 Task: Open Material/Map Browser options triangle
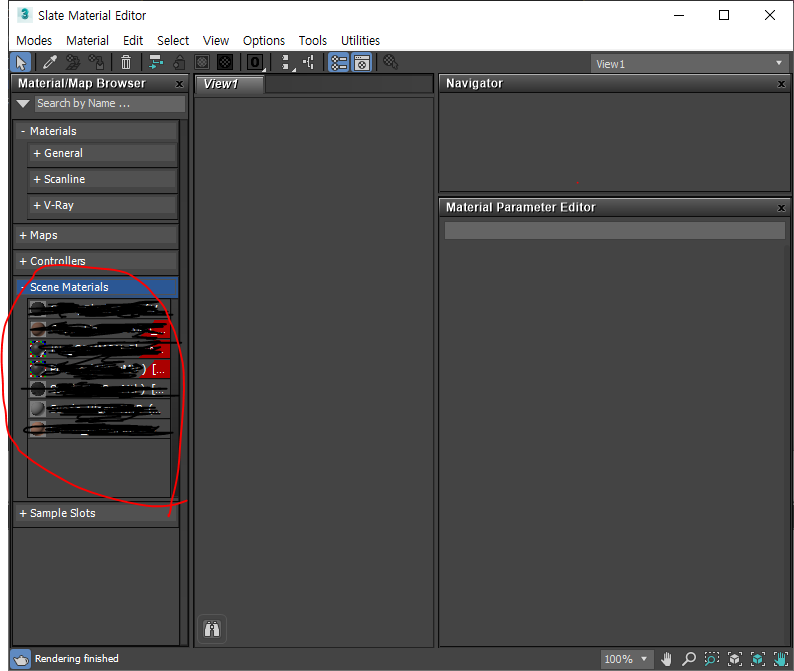pos(23,104)
